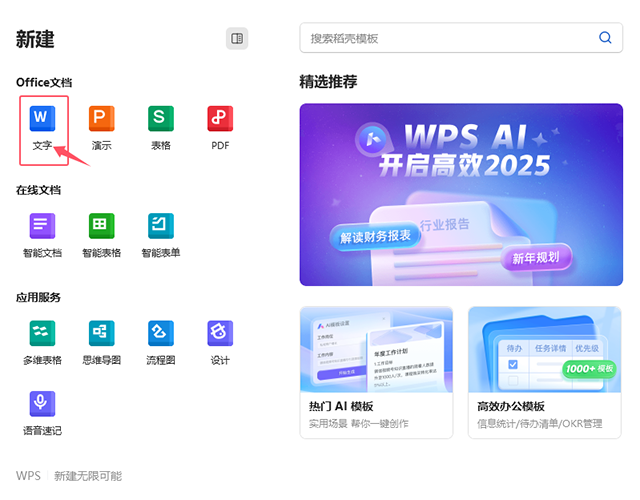
Task: Click the WPS 新建无限可能 footer text
Action: pos(69,476)
